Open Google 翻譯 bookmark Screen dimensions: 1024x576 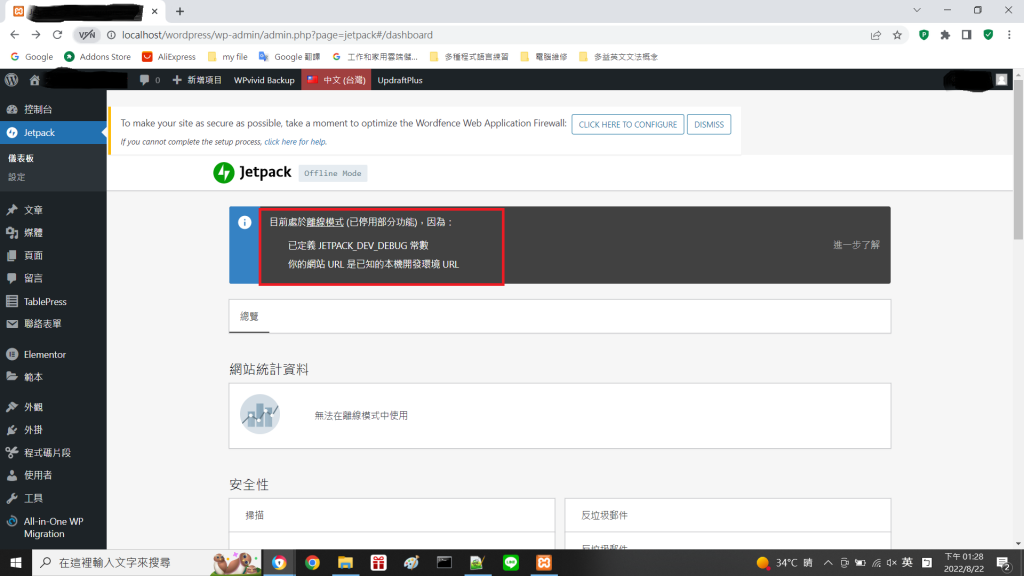coord(289,57)
